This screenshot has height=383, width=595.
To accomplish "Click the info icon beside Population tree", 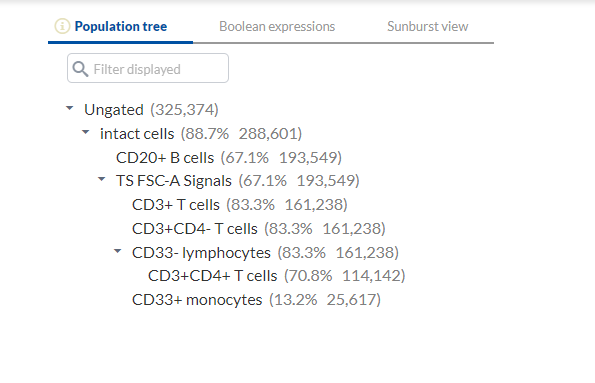I will [x=62, y=26].
